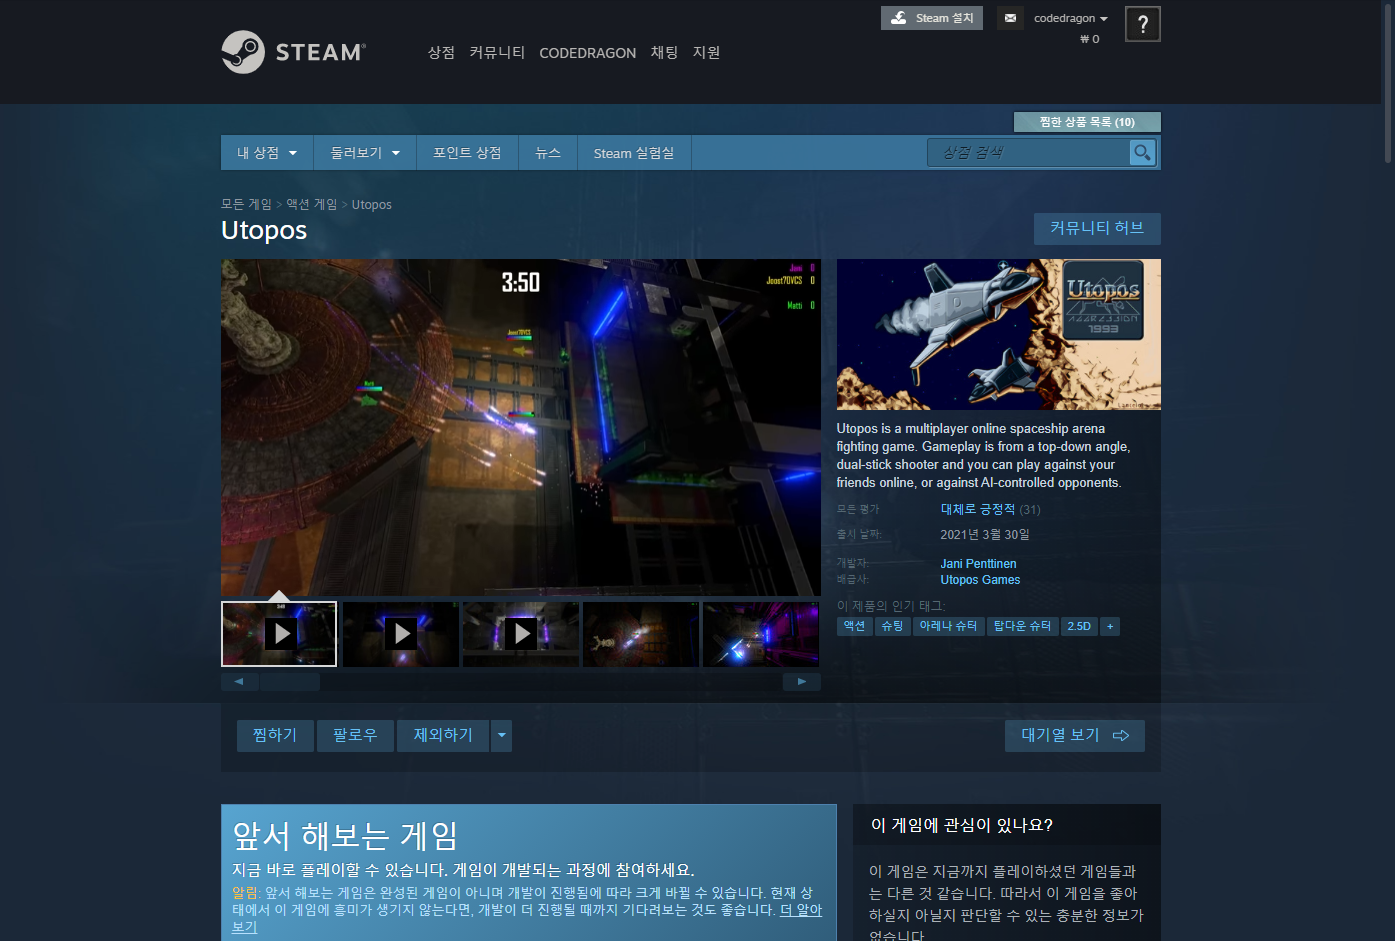1395x941 pixels.
Task: Open the Steam 실험실 tab
Action: (x=634, y=153)
